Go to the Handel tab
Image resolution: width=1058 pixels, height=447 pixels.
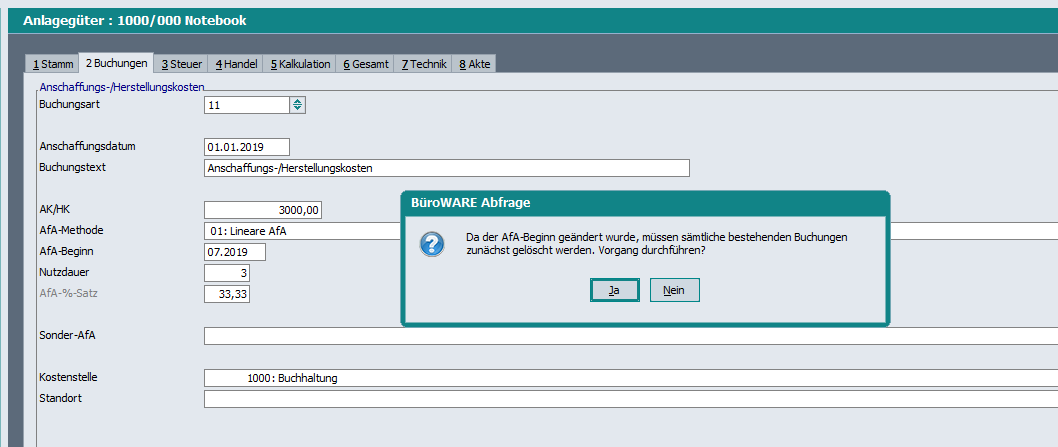(x=236, y=64)
